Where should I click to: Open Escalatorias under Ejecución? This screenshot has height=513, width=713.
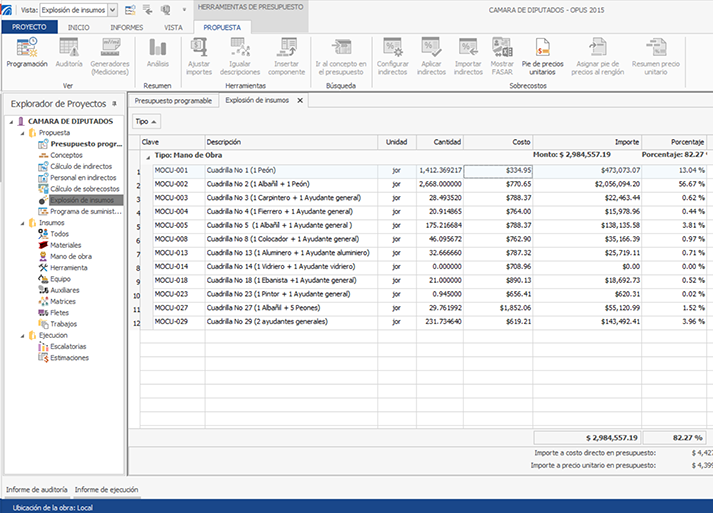(68, 346)
